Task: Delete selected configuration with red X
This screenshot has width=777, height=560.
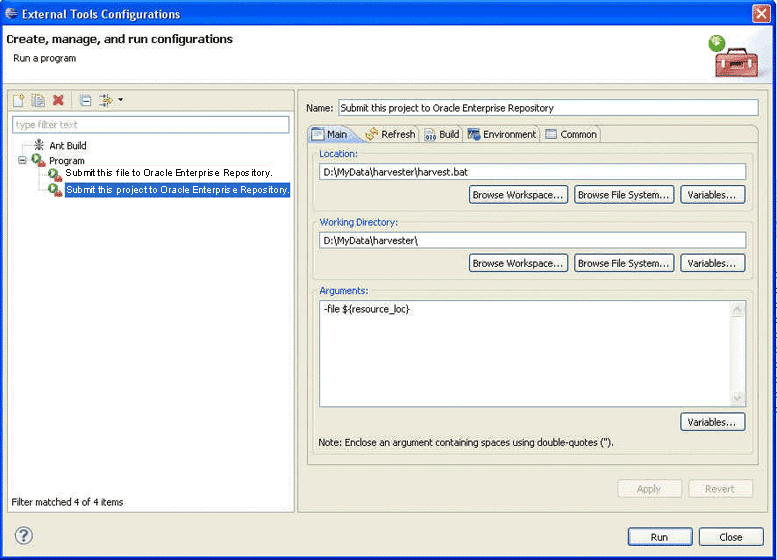Action: 58,101
